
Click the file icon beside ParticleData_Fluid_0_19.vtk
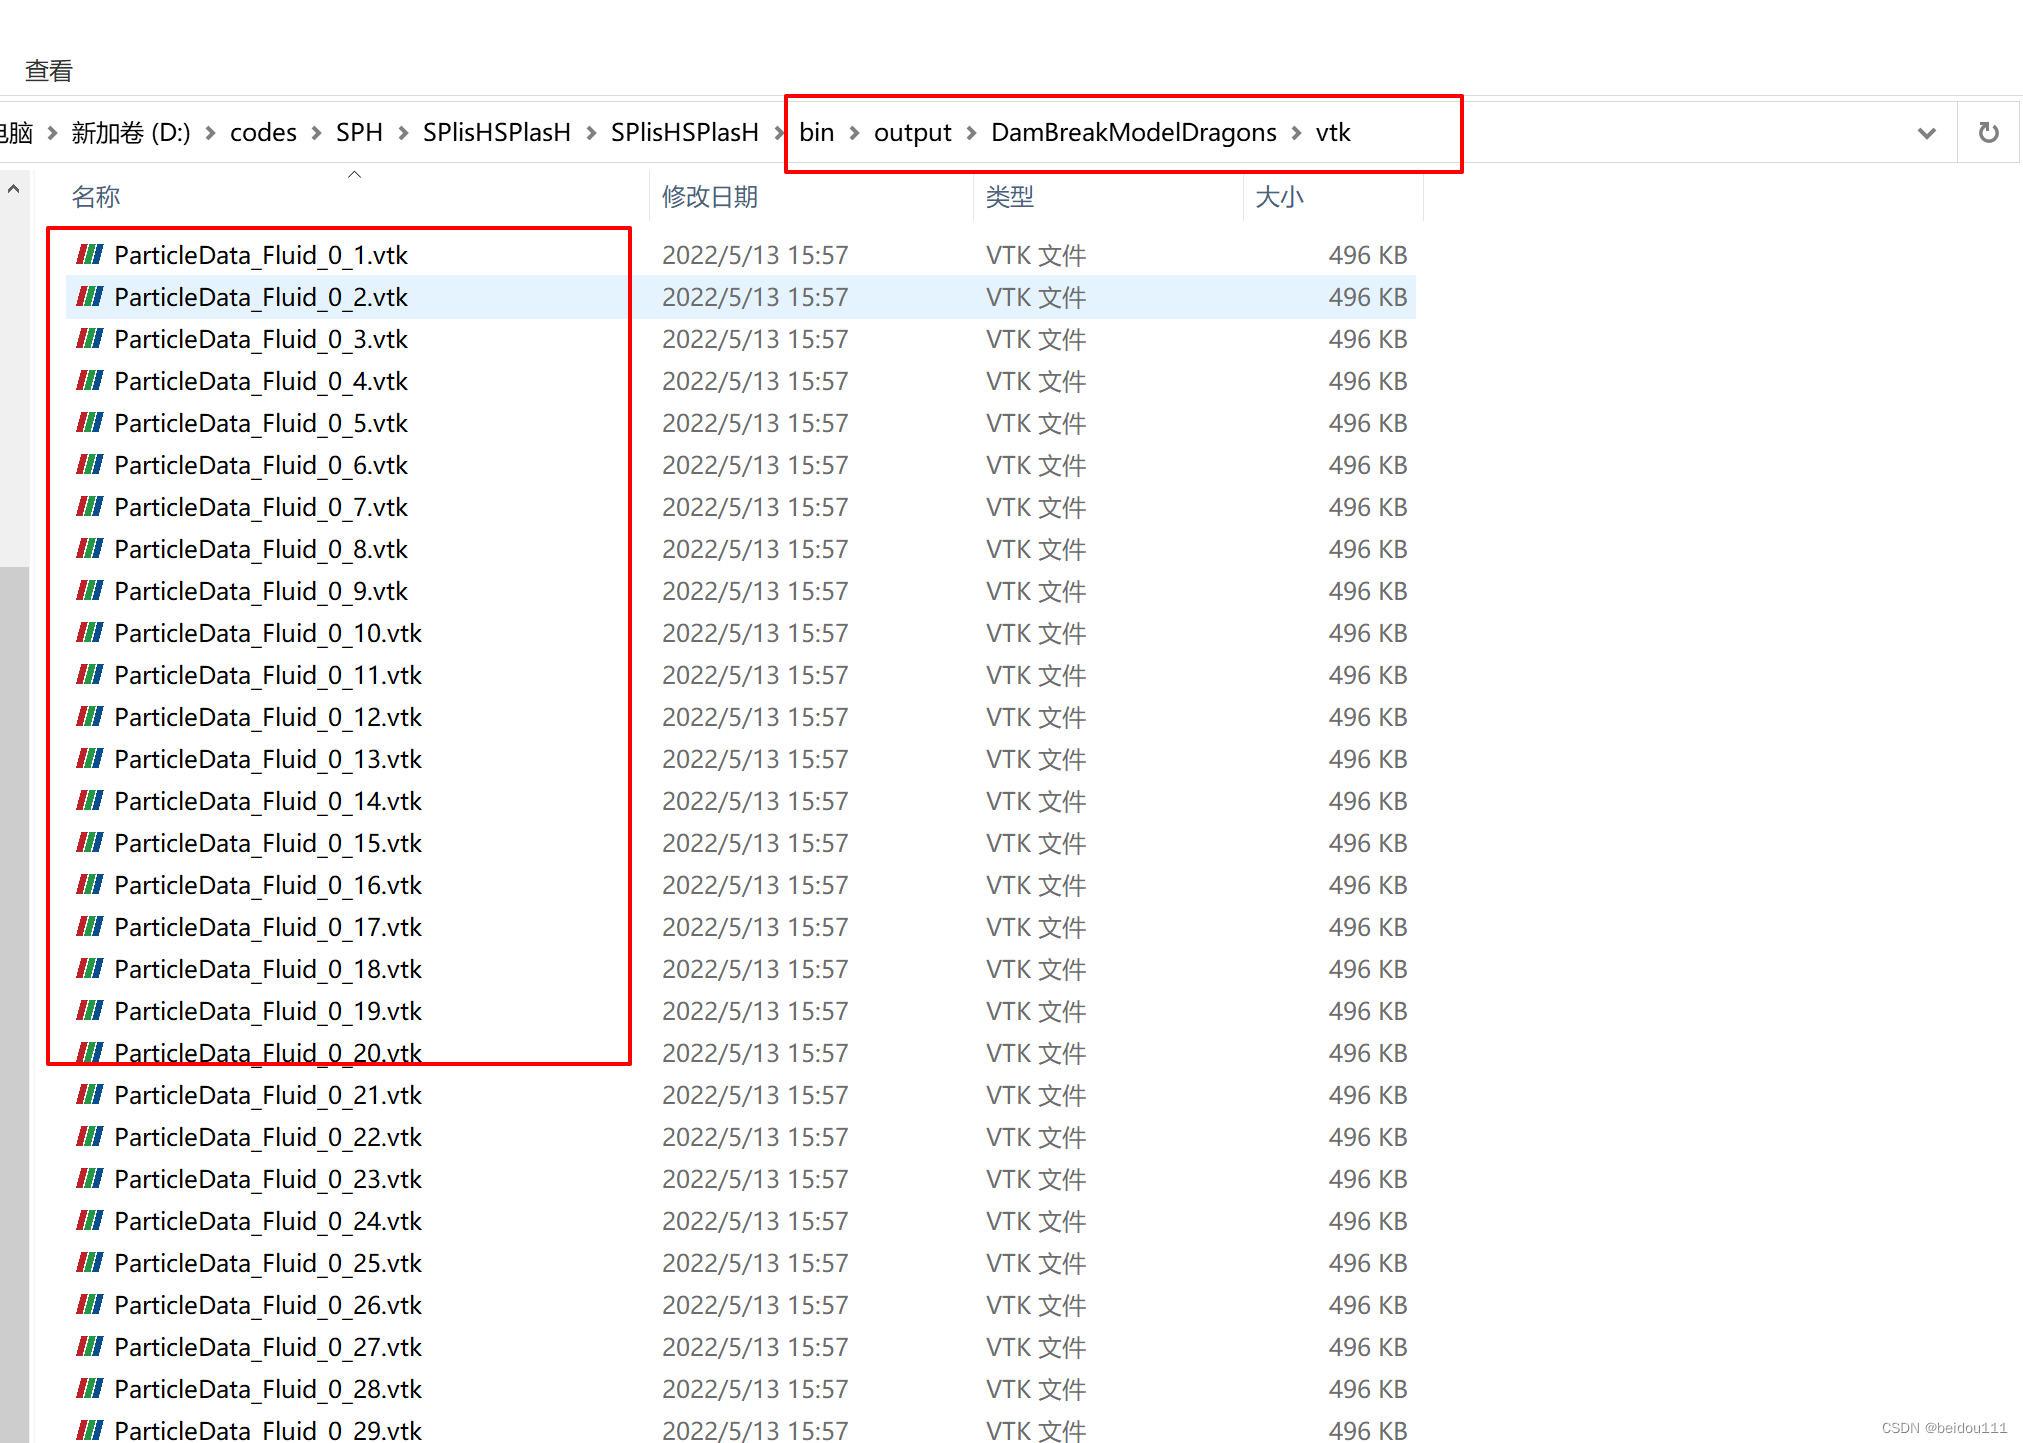click(90, 1011)
